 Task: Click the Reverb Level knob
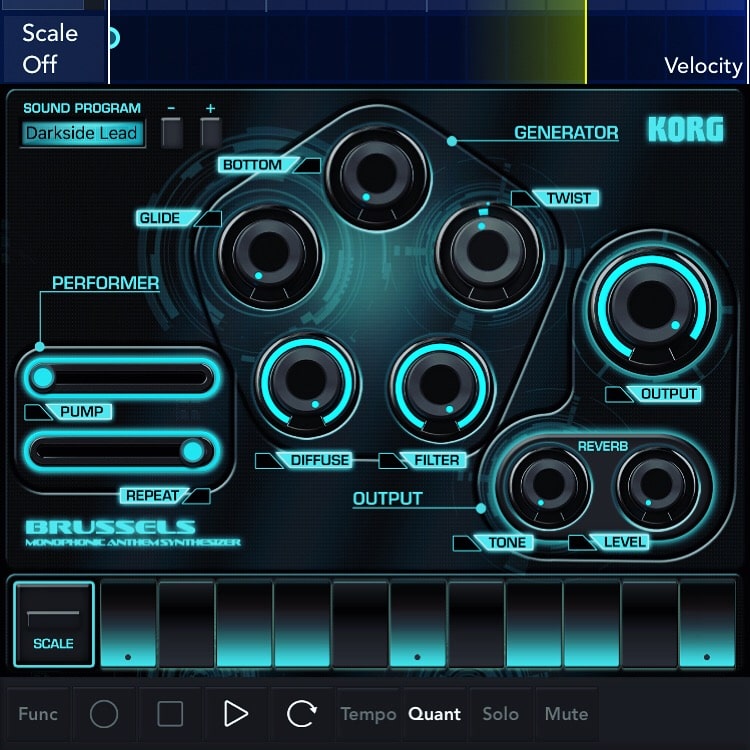[657, 487]
